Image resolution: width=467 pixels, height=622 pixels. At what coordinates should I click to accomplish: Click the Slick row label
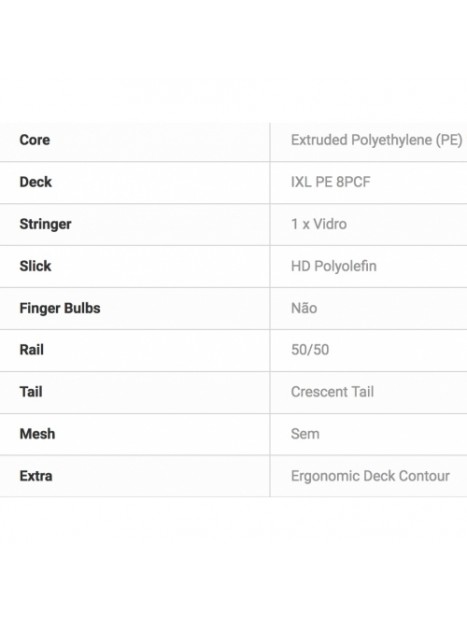(35, 266)
